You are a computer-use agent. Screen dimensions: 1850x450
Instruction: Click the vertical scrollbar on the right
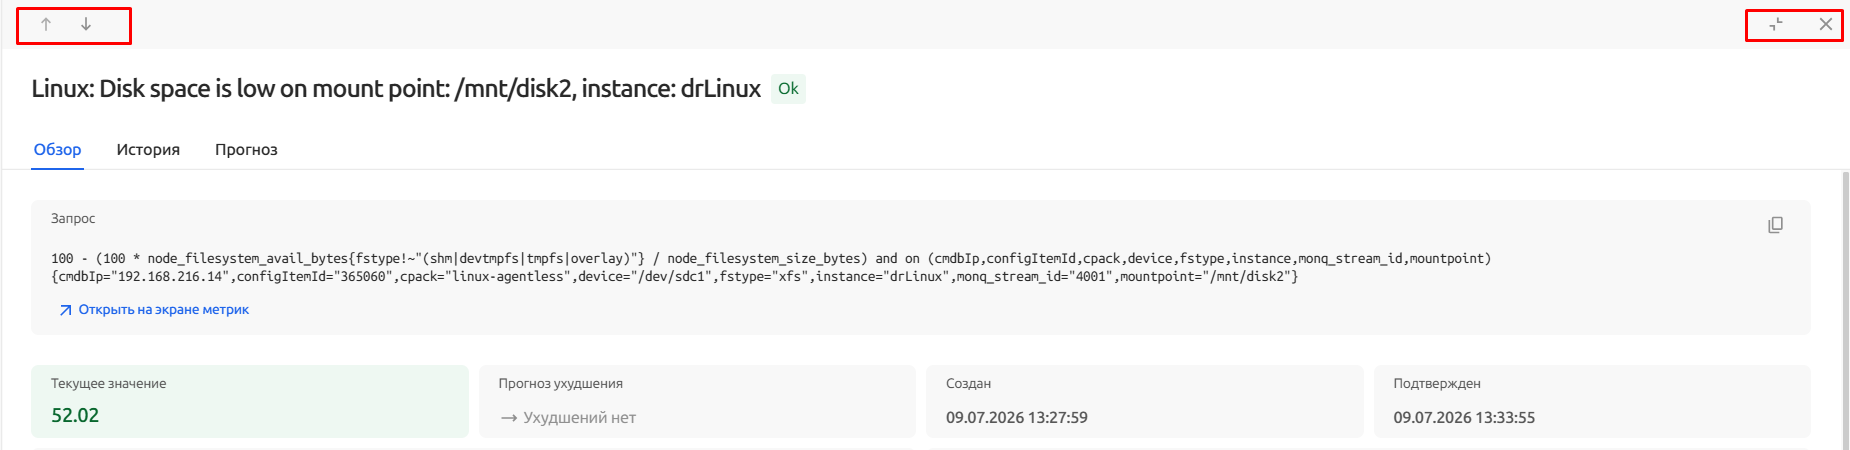[1845, 310]
